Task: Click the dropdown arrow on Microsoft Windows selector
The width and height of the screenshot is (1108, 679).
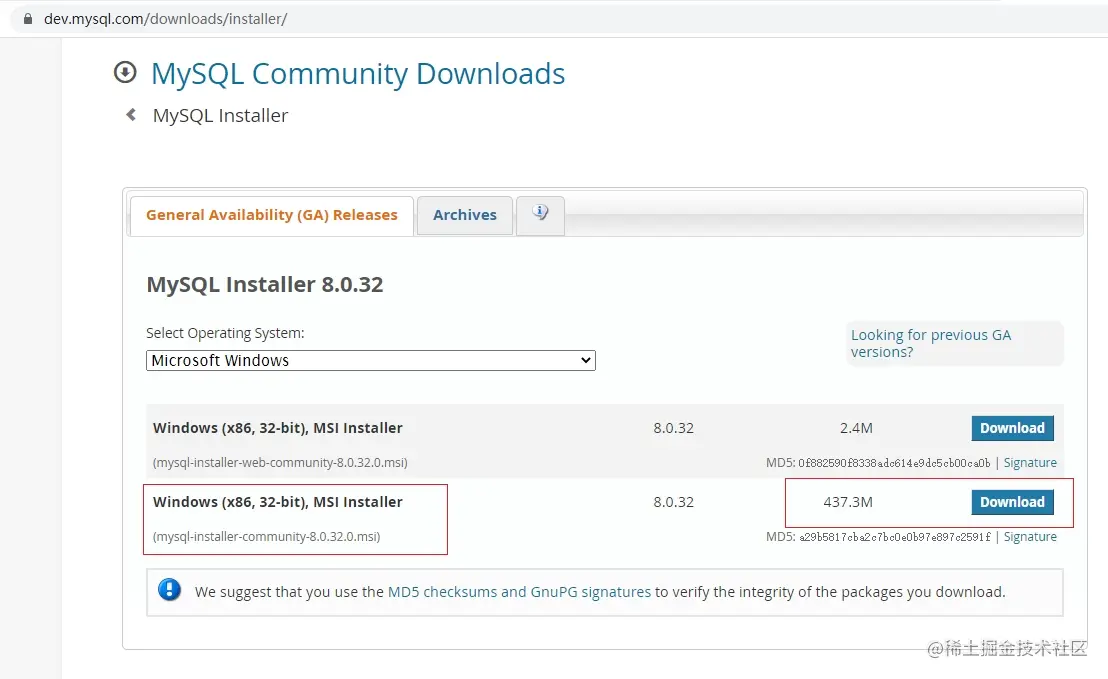Action: click(587, 360)
